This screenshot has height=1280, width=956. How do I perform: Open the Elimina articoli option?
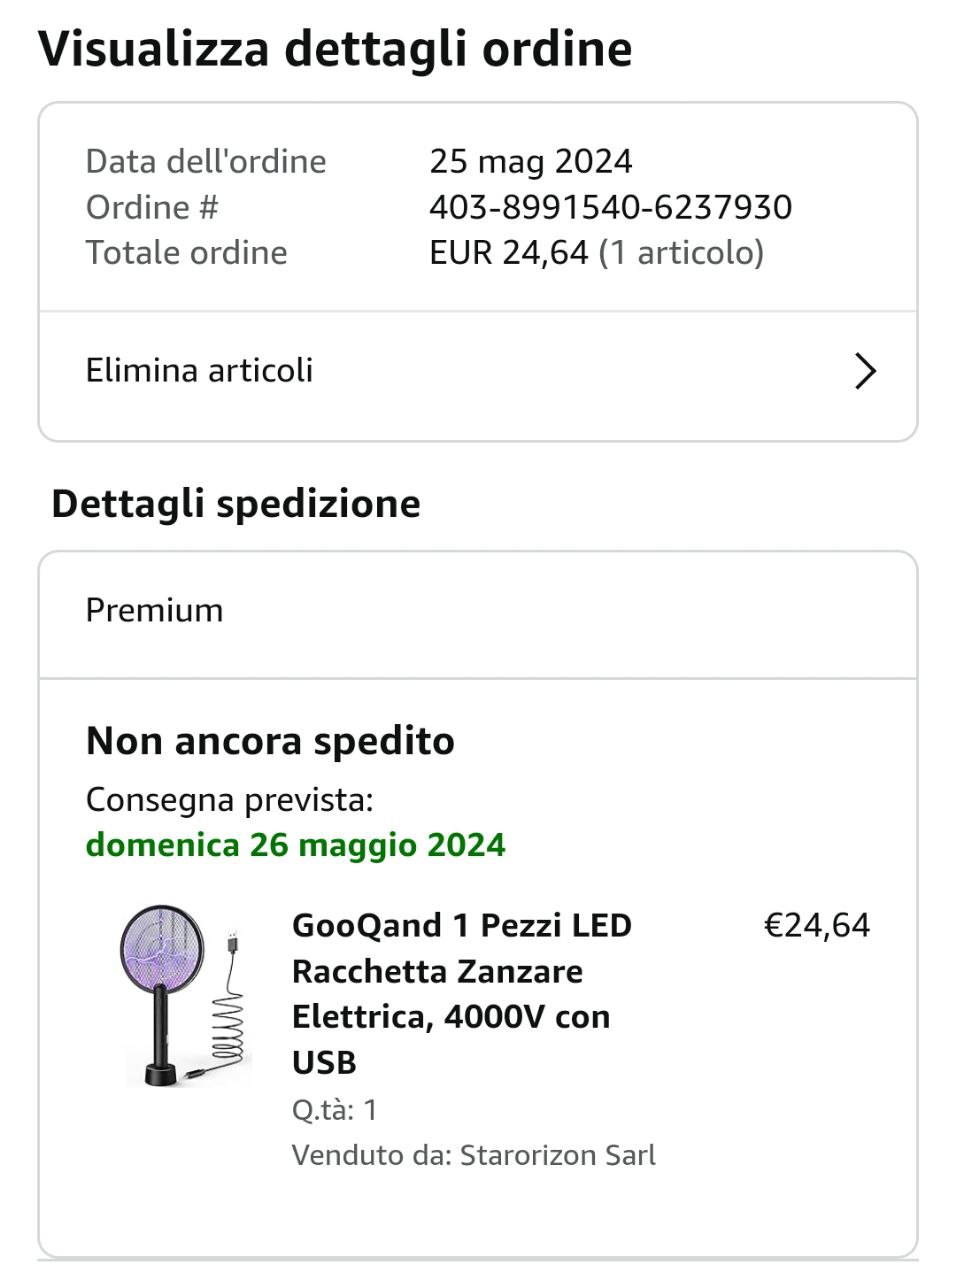tap(200, 371)
